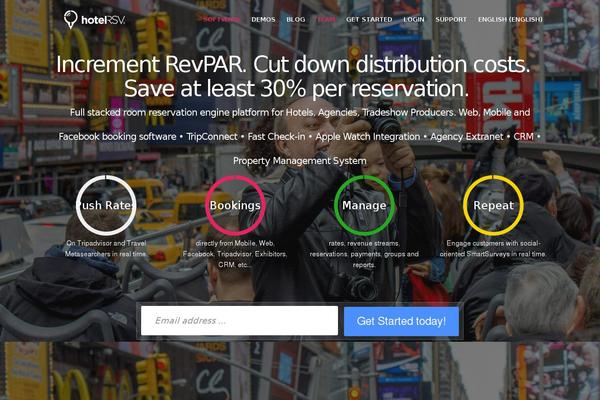This screenshot has height=400, width=600.
Task: Click the Login link
Action: click(x=414, y=20)
